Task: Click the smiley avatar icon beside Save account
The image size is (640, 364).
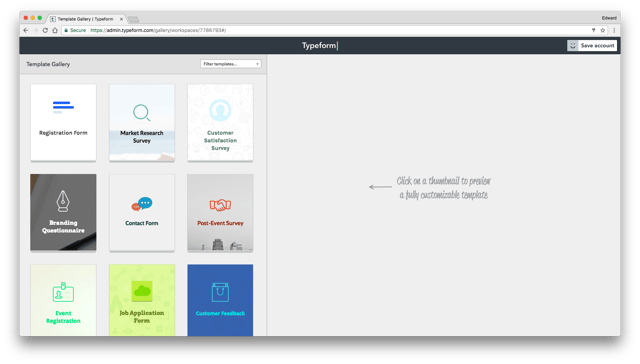Action: 573,46
